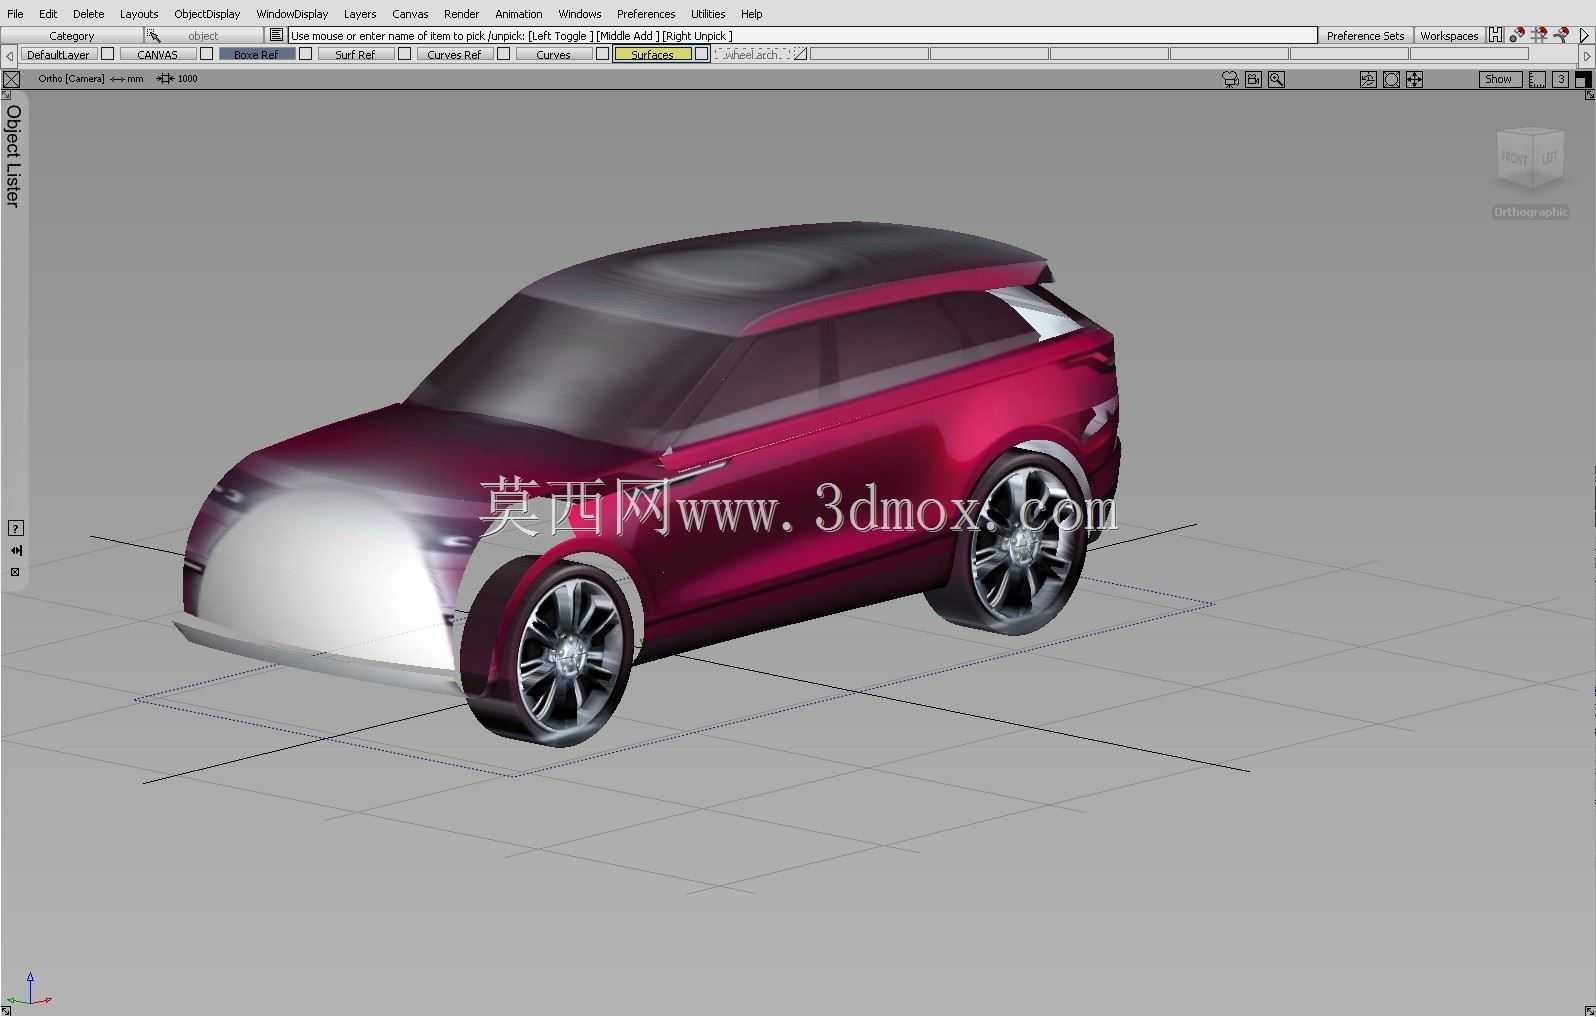The height and width of the screenshot is (1017, 1596).
Task: Open the File menu
Action: click(15, 14)
